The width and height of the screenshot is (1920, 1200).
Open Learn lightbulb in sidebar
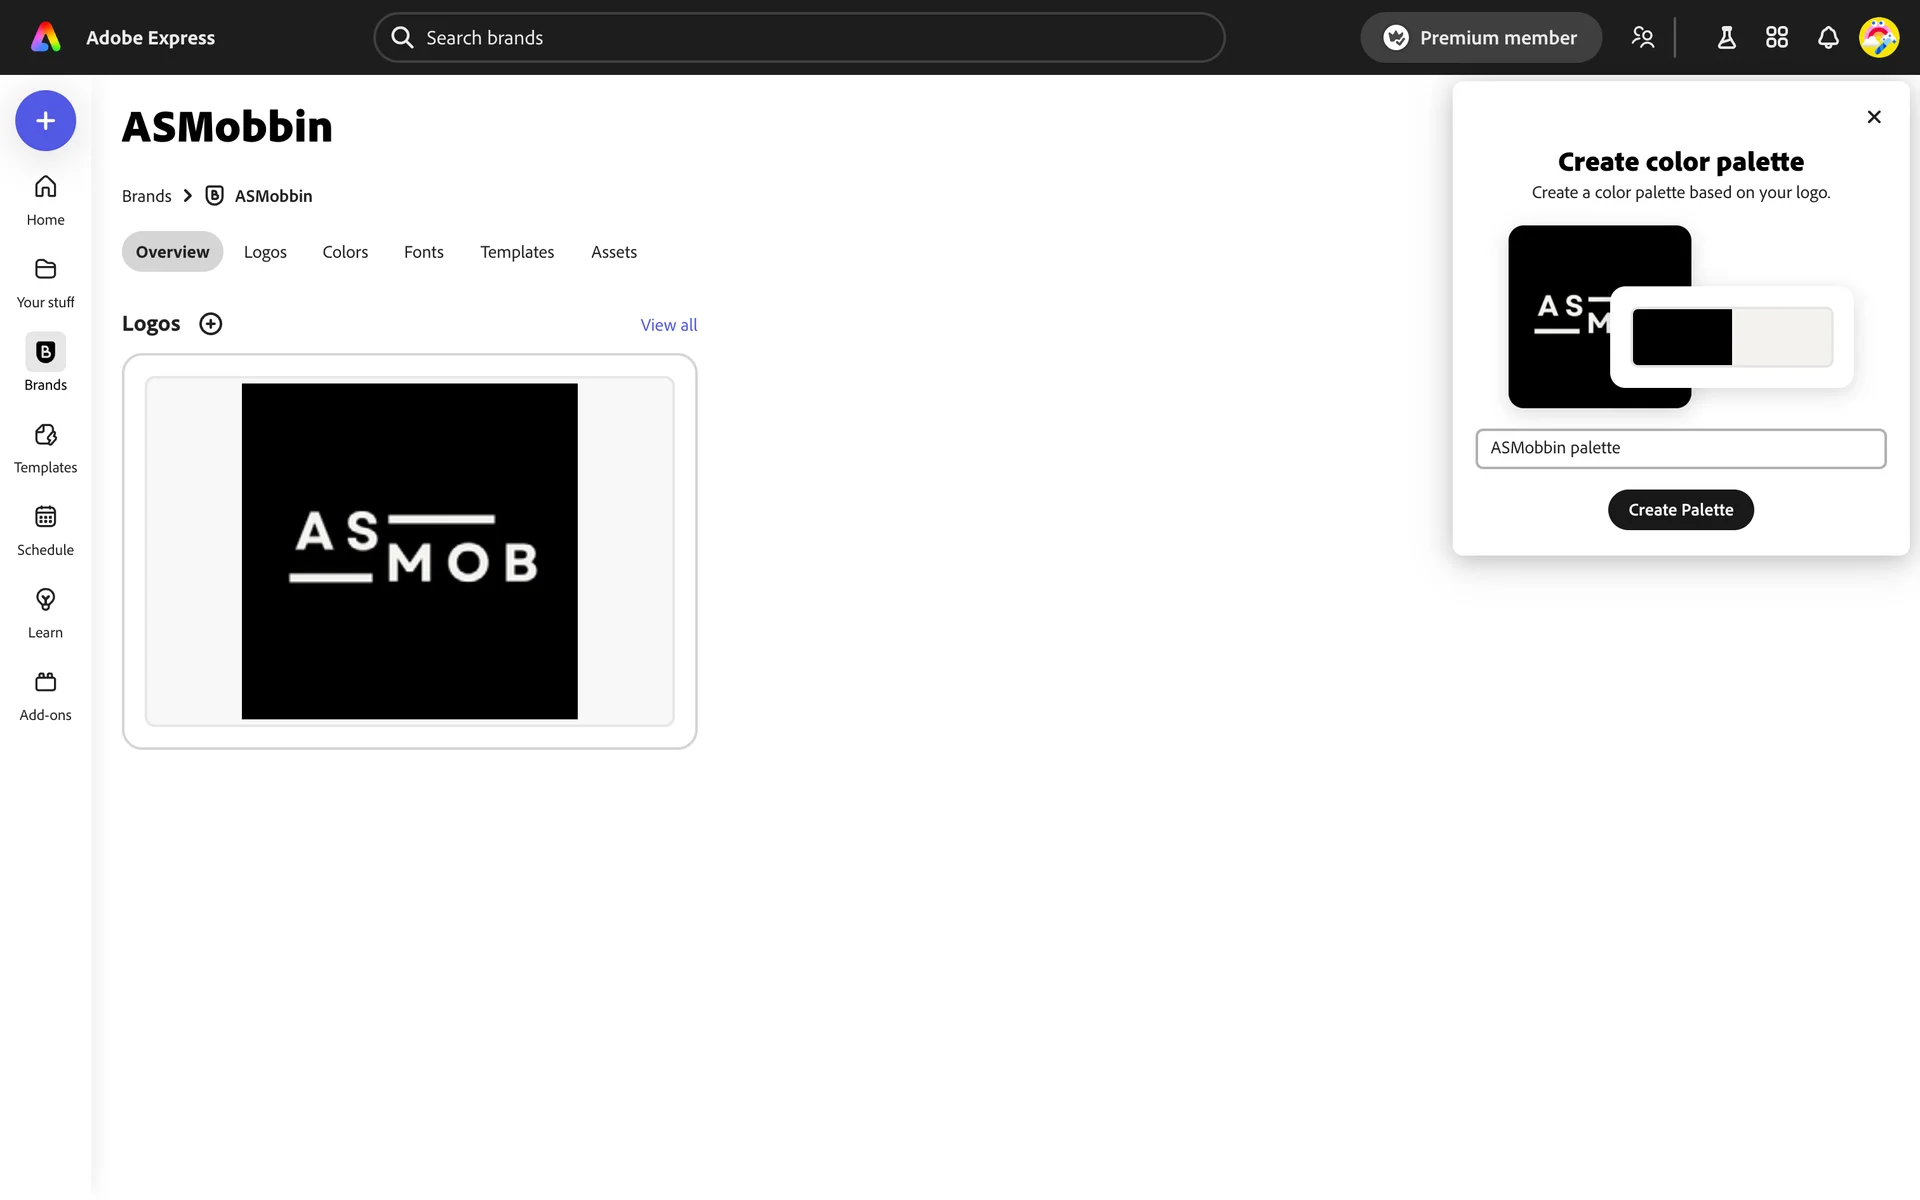coord(45,612)
